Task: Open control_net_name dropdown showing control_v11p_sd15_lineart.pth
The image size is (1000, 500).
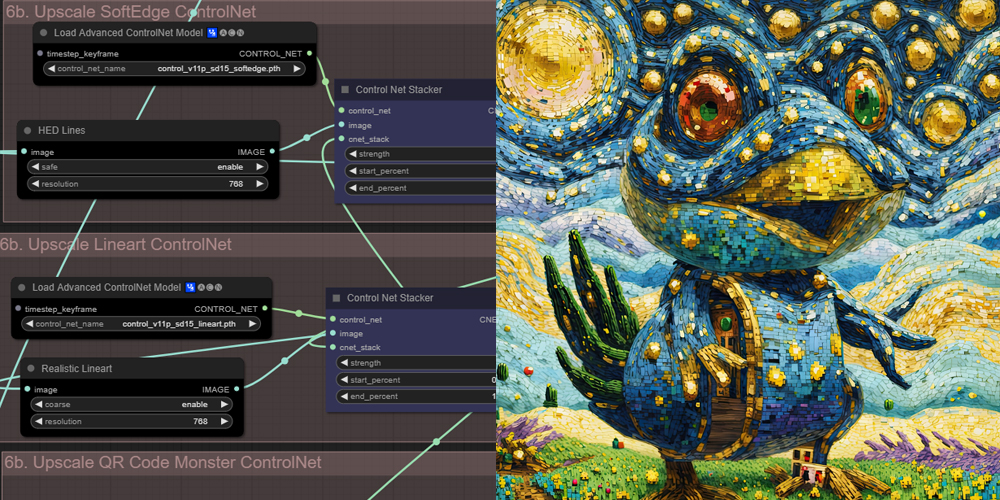Action: [x=141, y=324]
